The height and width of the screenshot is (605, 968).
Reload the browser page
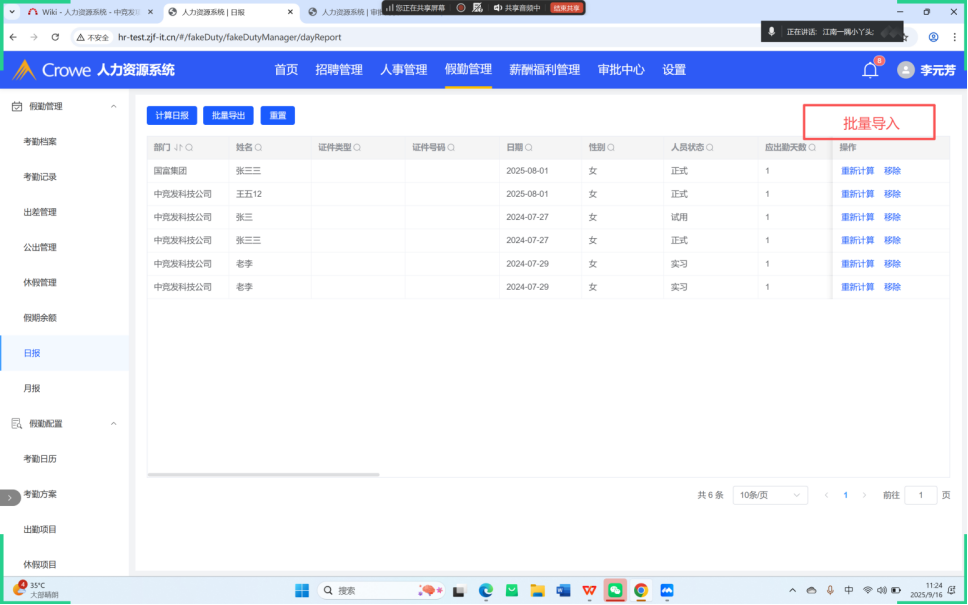click(55, 37)
